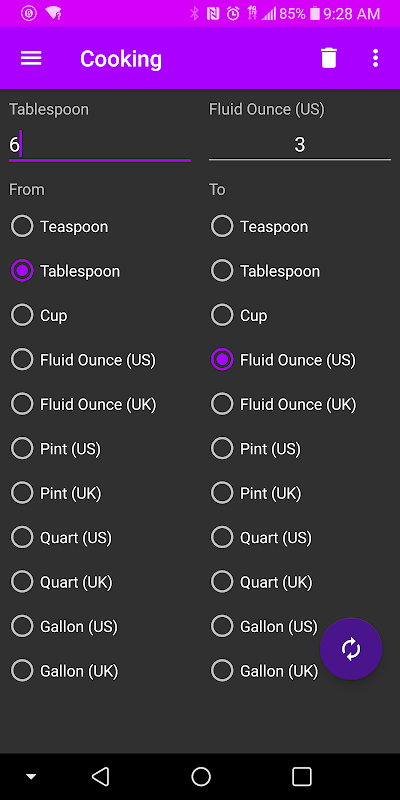Select Quart (UK) in To column
This screenshot has height=800, width=400.
click(262, 582)
